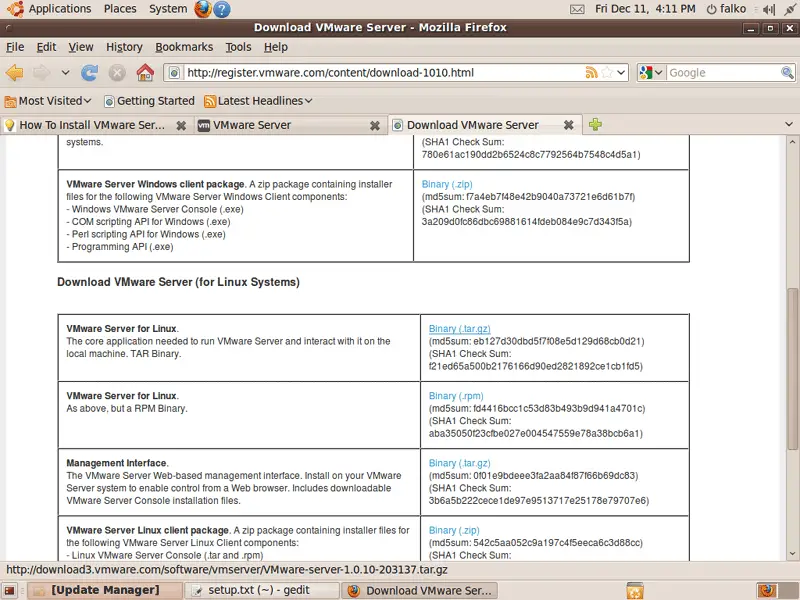
Task: Click the page vertical scrollbar thumb
Action: pyautogui.click(x=792, y=369)
